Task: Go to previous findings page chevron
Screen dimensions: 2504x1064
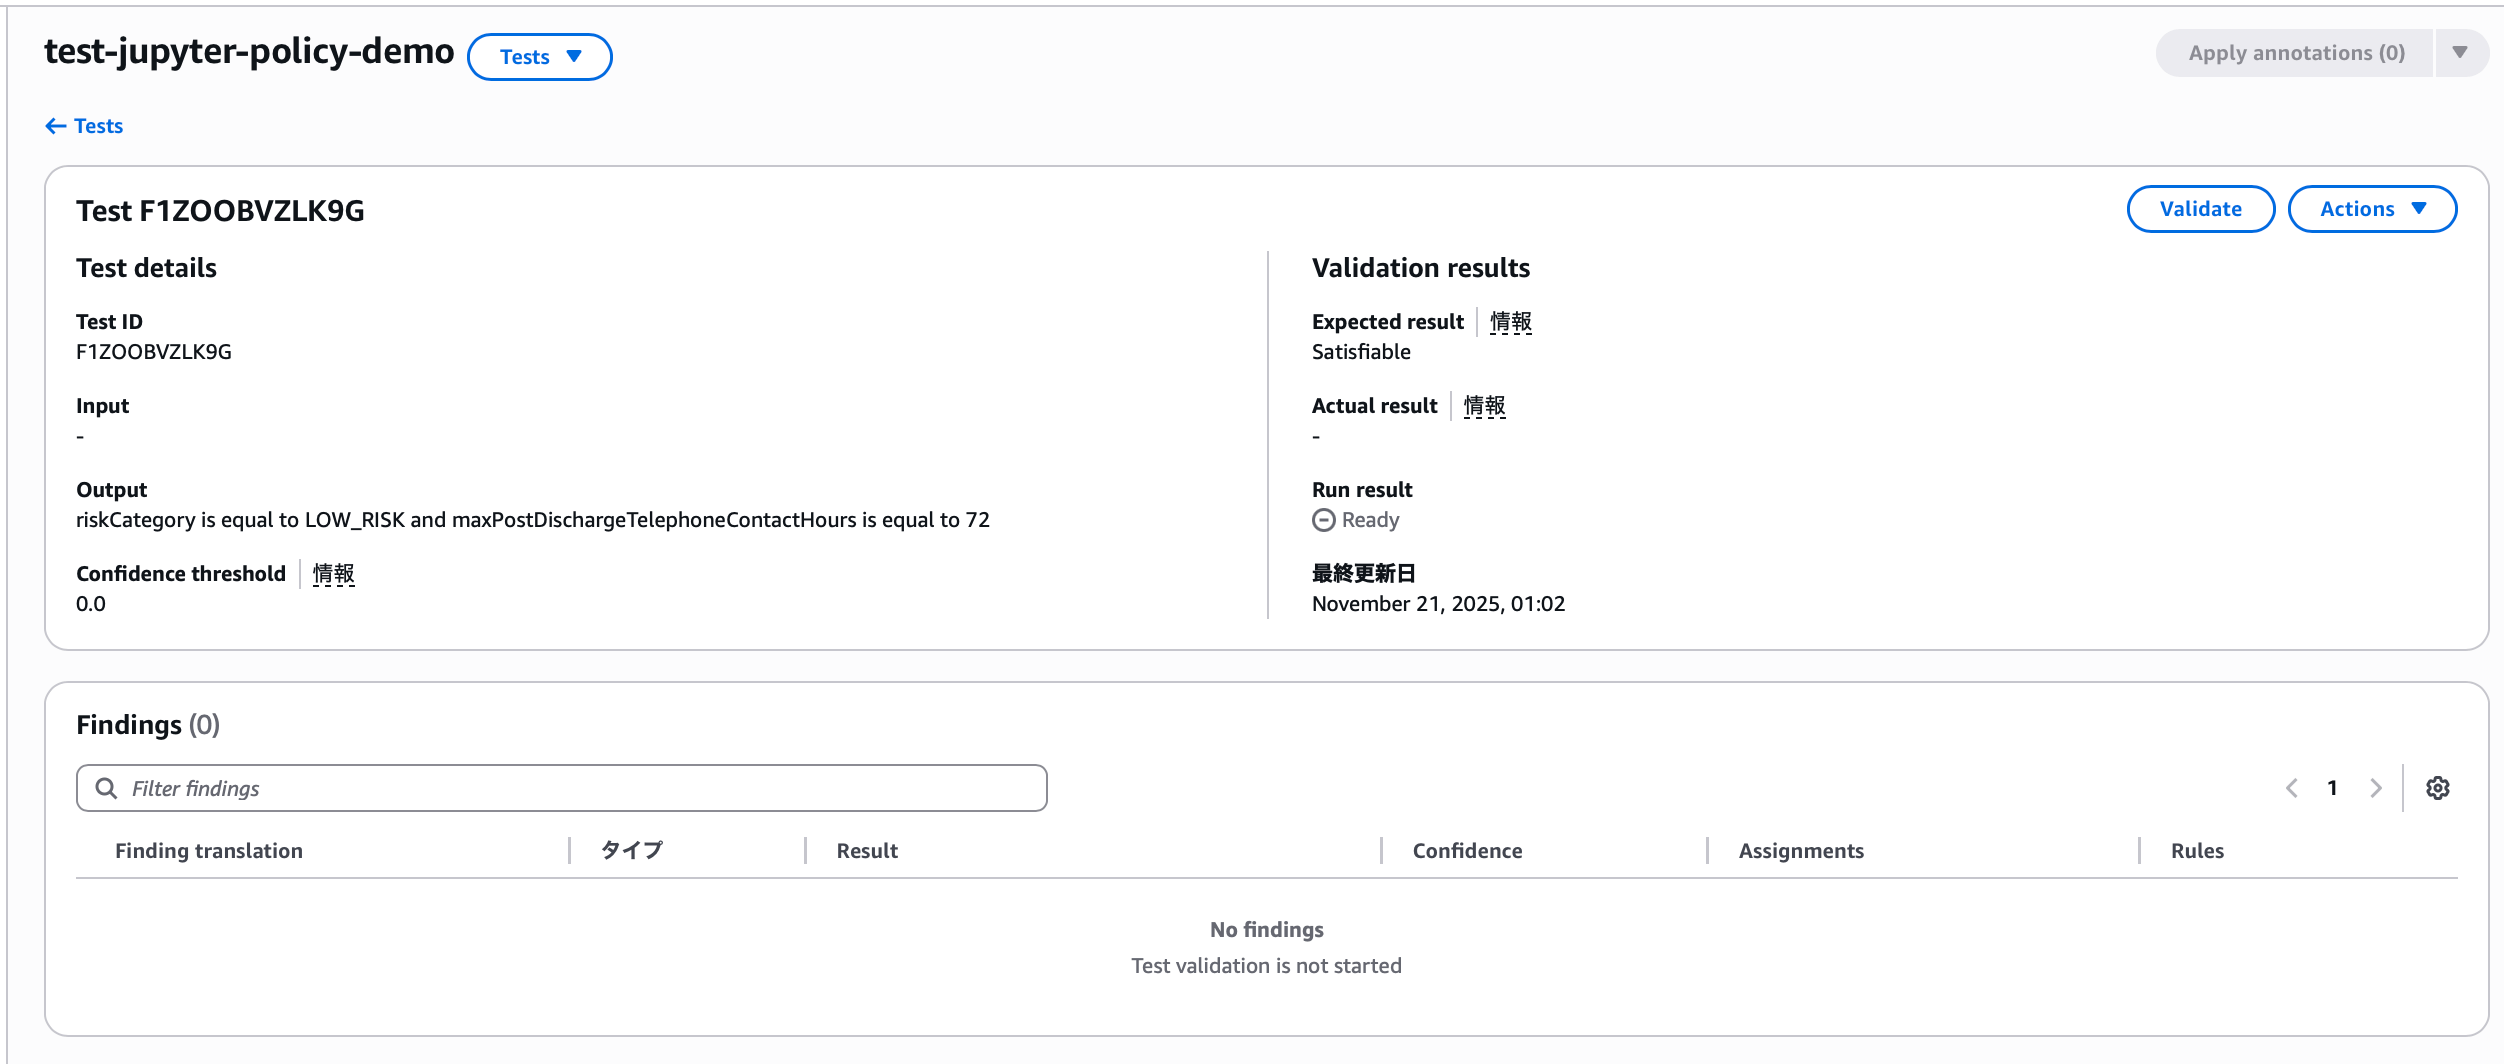Action: click(x=2291, y=788)
